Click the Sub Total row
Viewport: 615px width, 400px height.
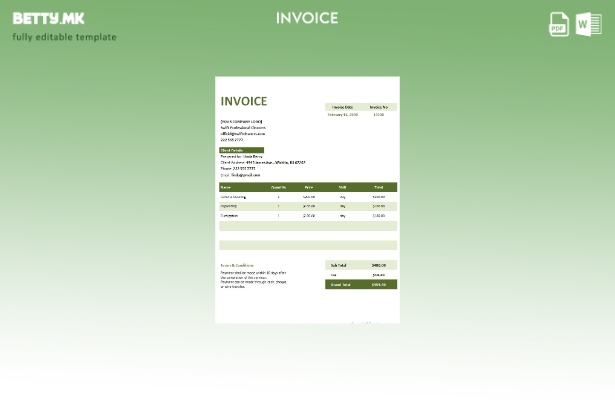click(361, 265)
